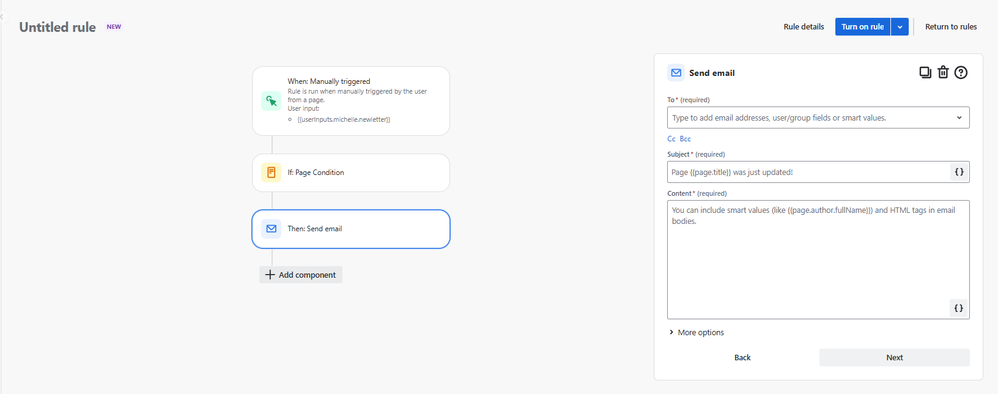Click the Next button
The width and height of the screenshot is (998, 394).
[894, 357]
